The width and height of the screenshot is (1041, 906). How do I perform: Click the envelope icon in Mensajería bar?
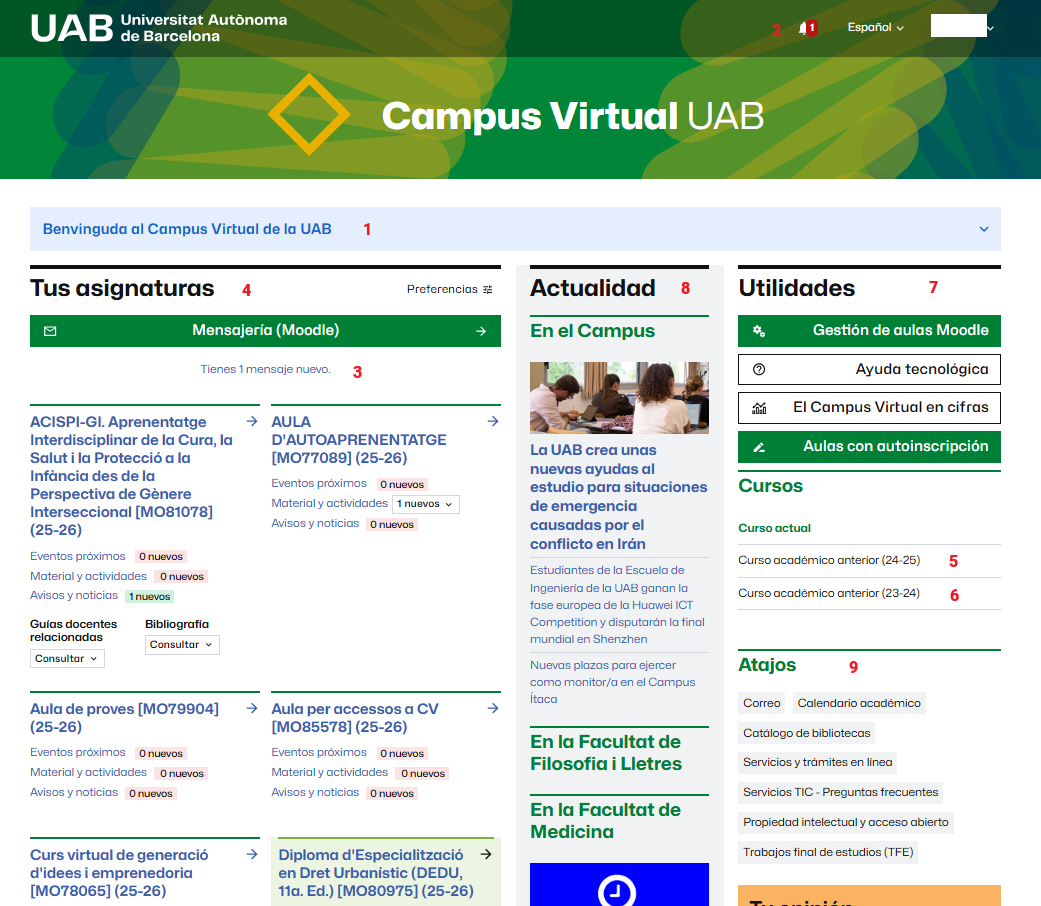point(50,331)
